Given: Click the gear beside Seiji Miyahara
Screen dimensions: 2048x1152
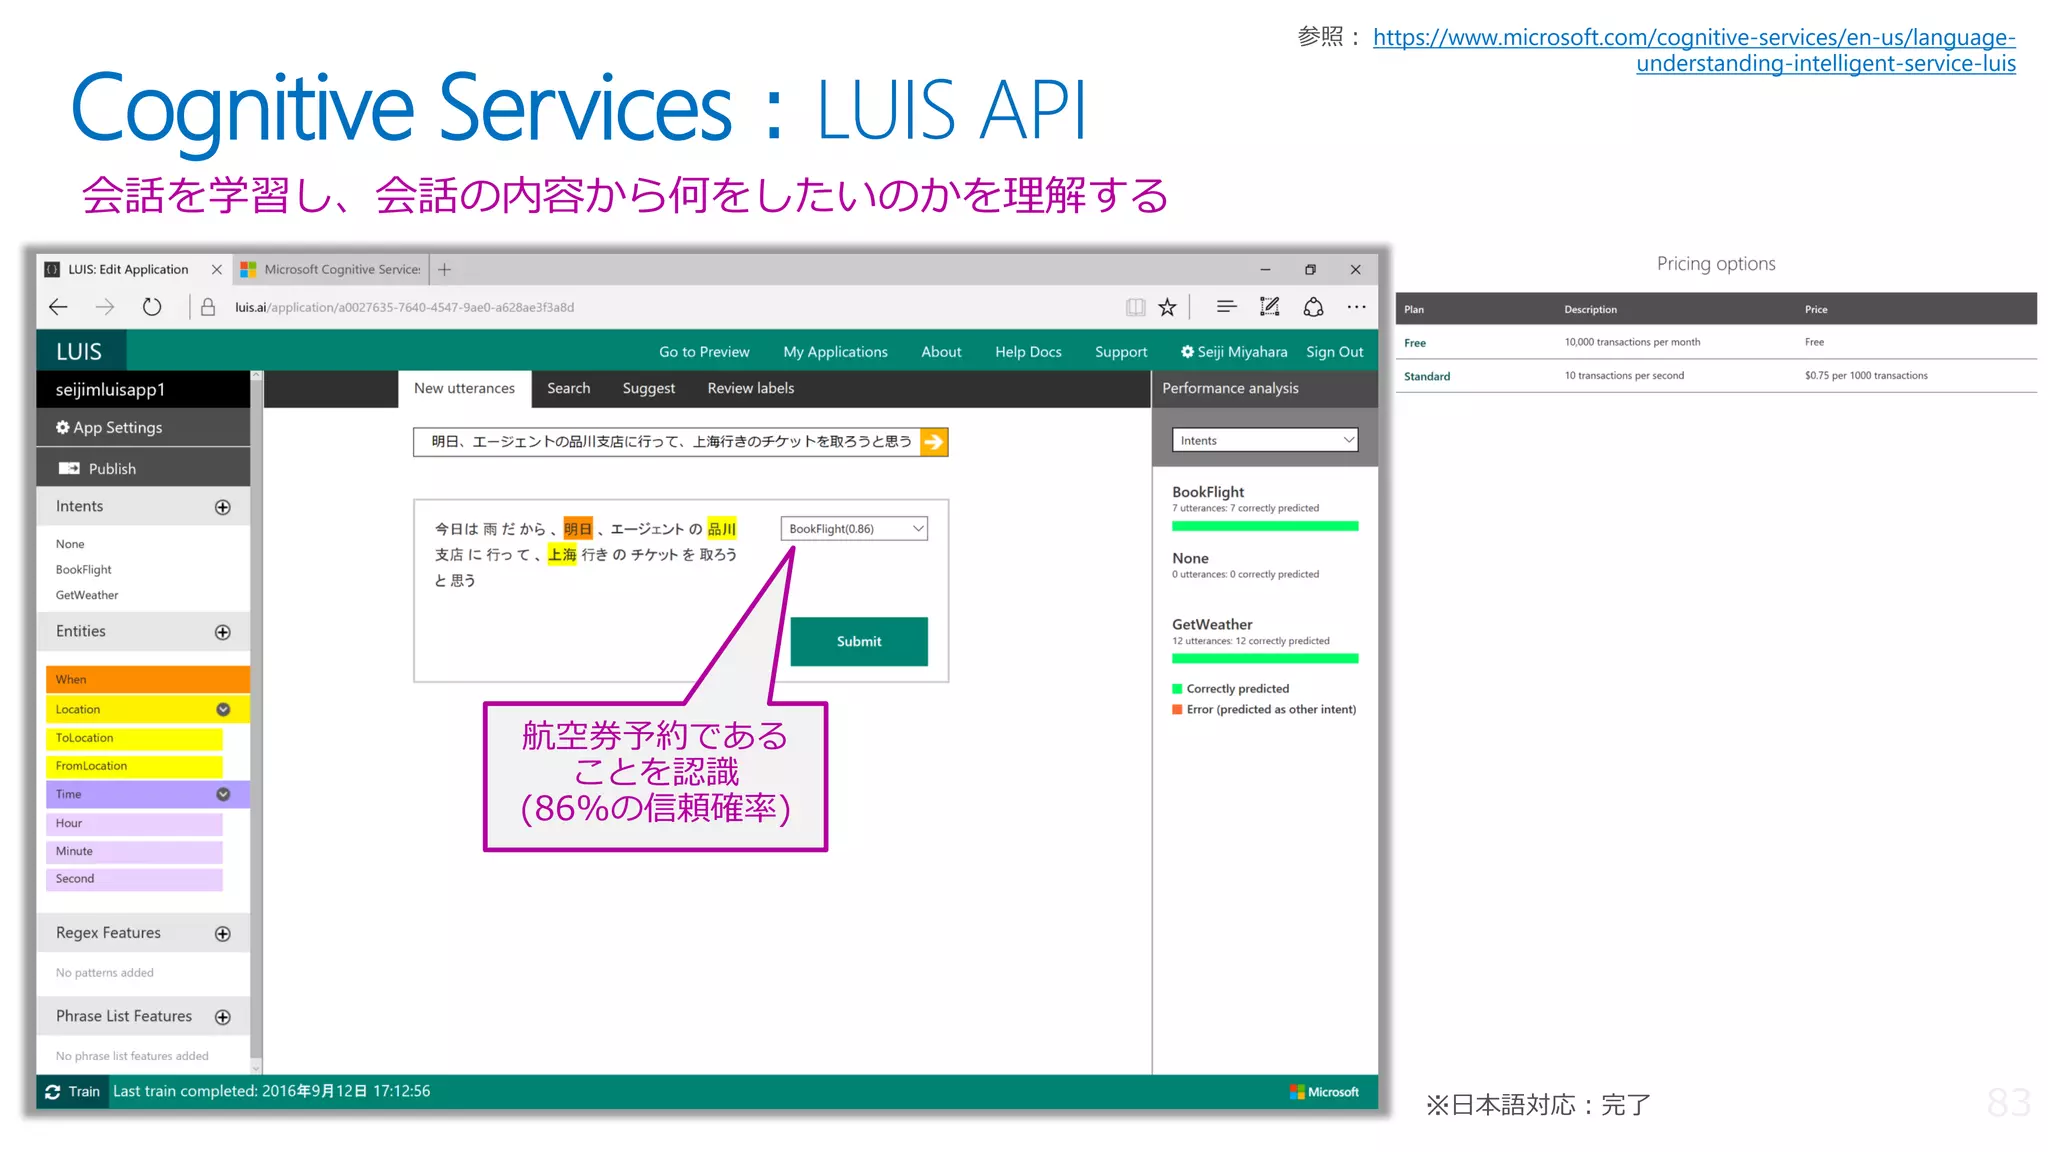Looking at the screenshot, I should point(1187,352).
